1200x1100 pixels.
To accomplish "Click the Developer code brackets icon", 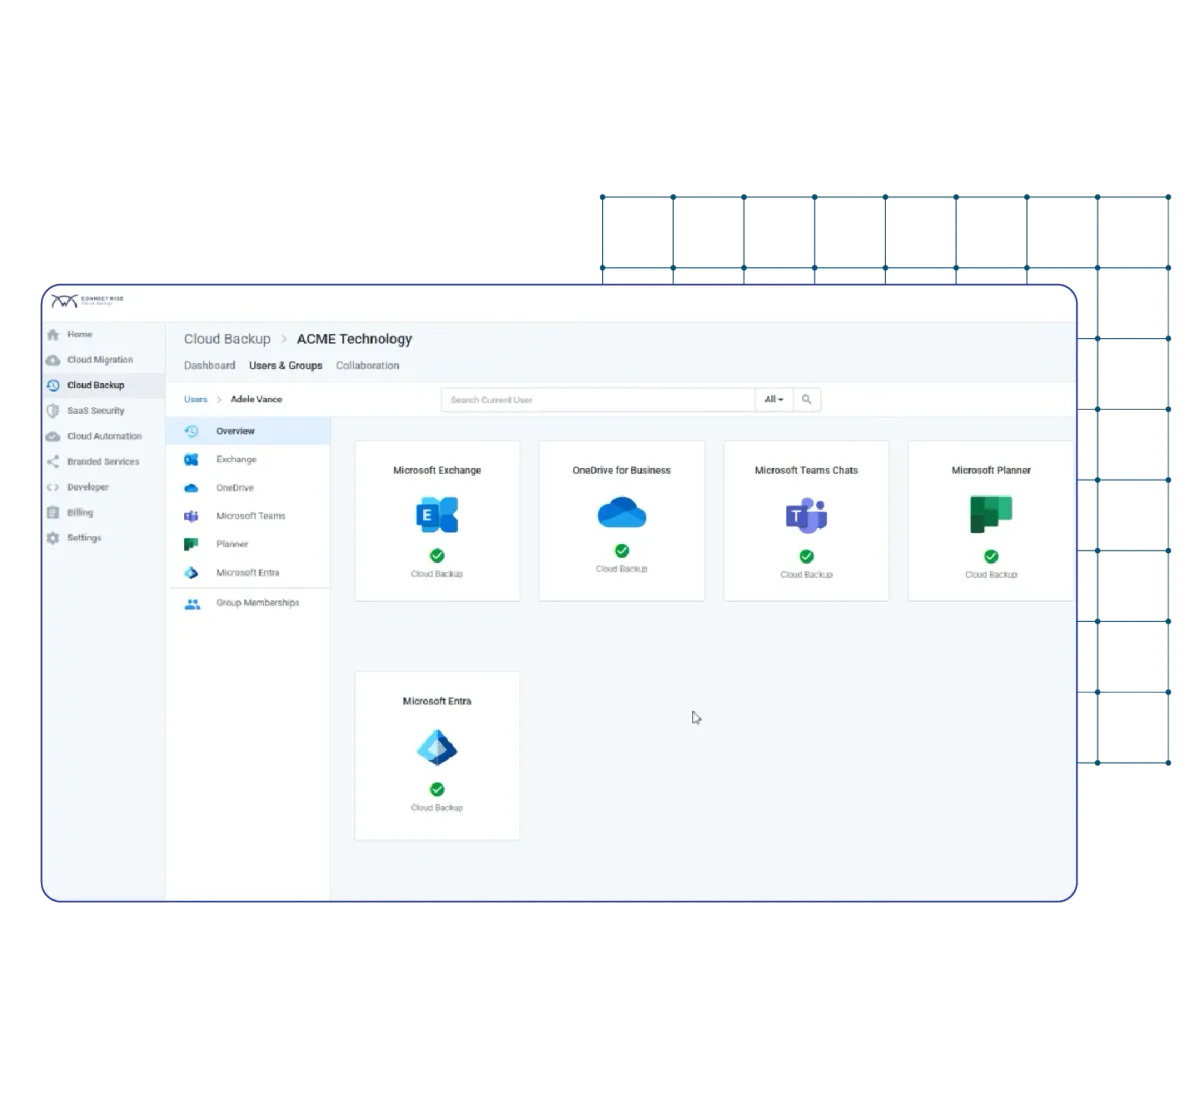I will (x=53, y=487).
